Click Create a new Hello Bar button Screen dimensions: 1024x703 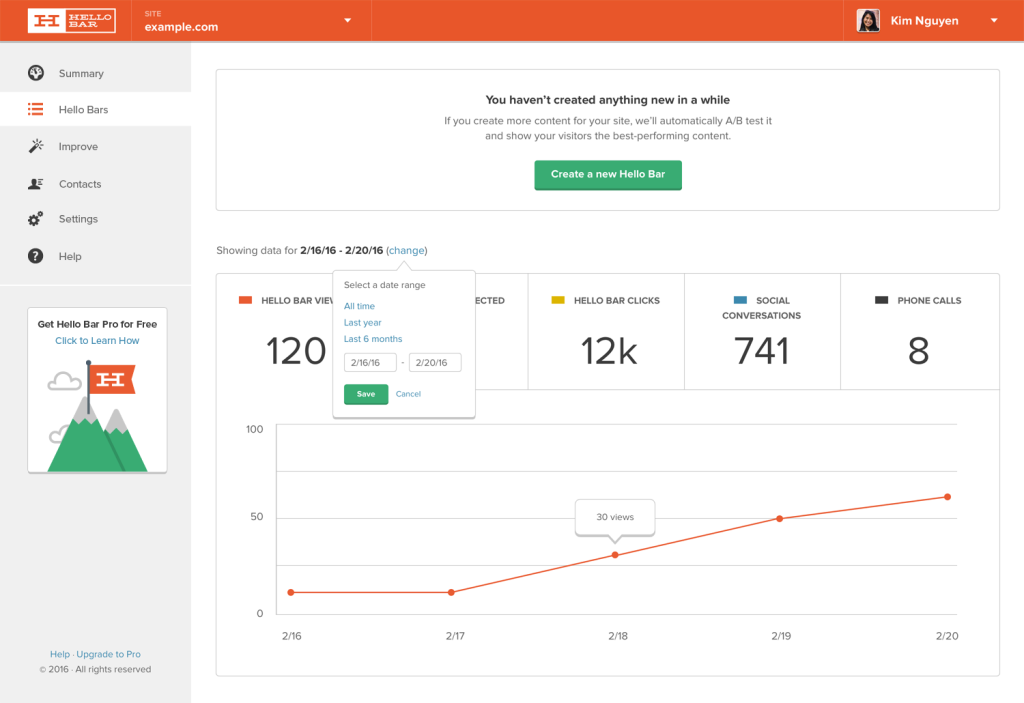click(608, 174)
